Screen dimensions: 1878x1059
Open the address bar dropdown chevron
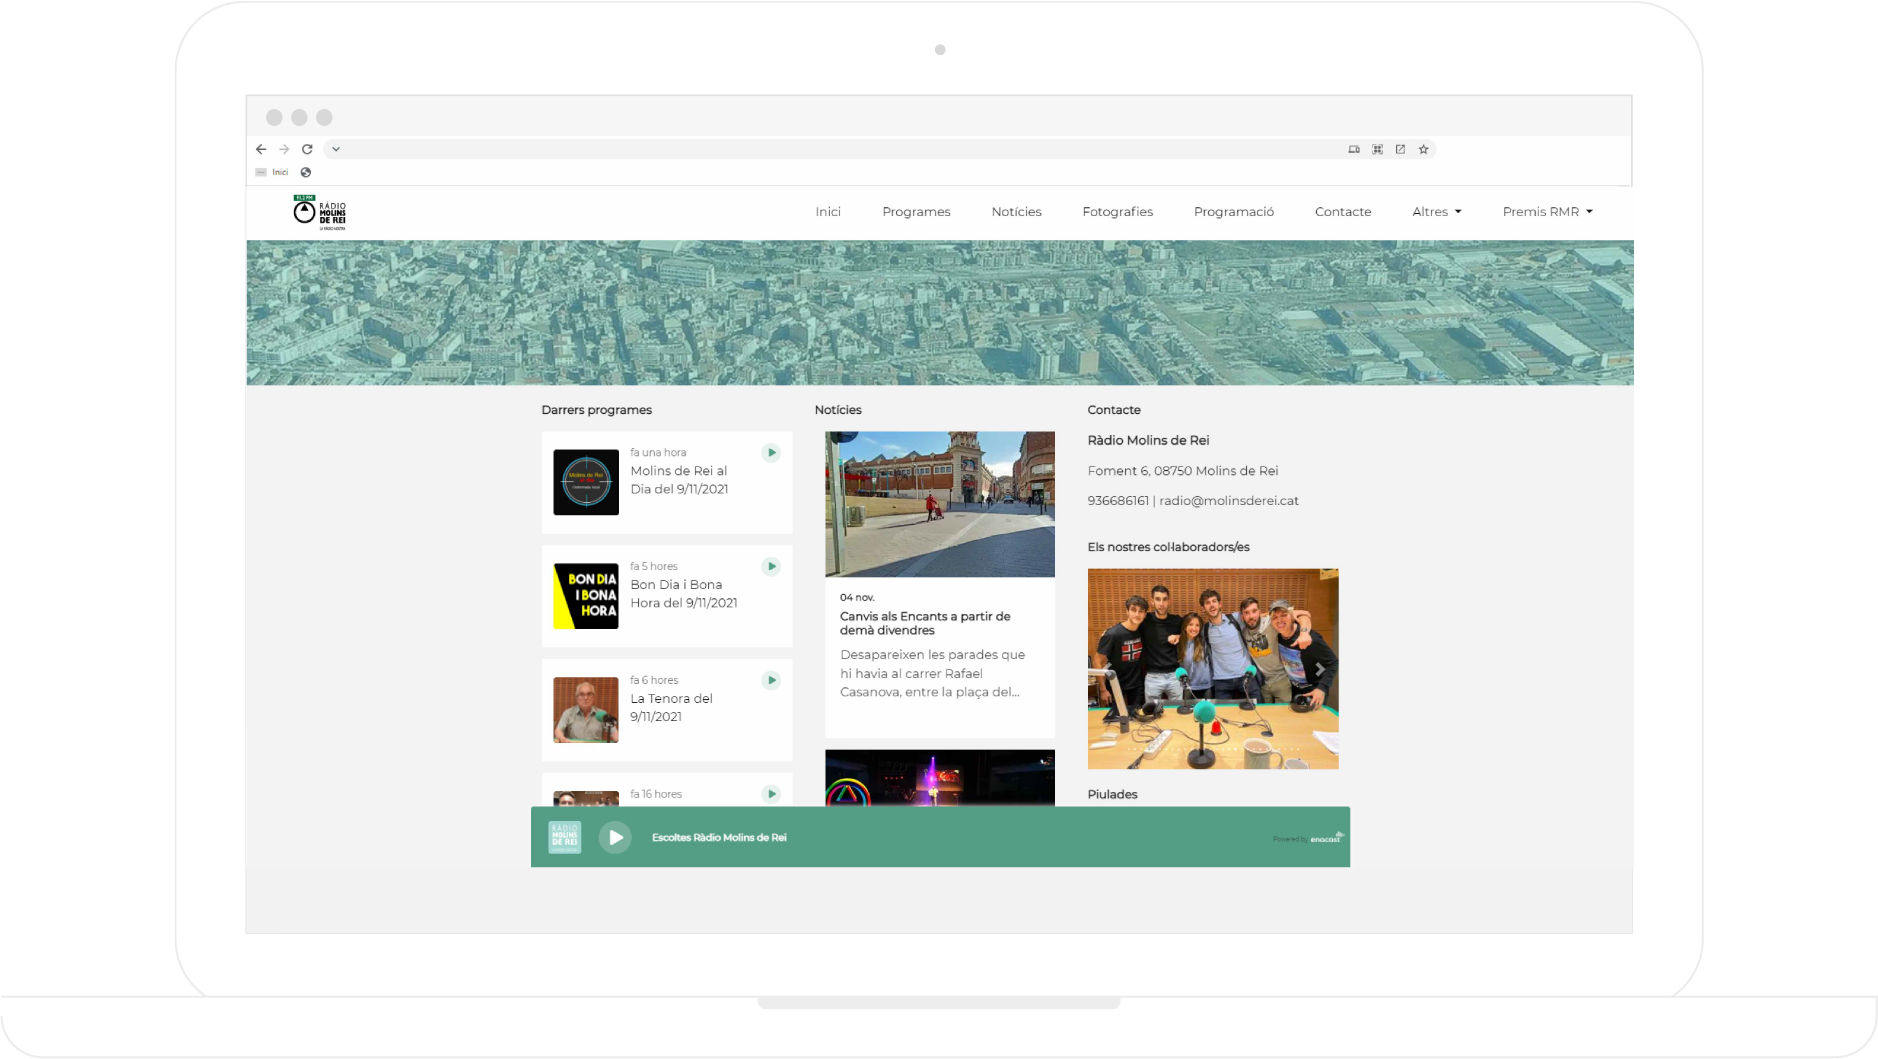pos(336,148)
